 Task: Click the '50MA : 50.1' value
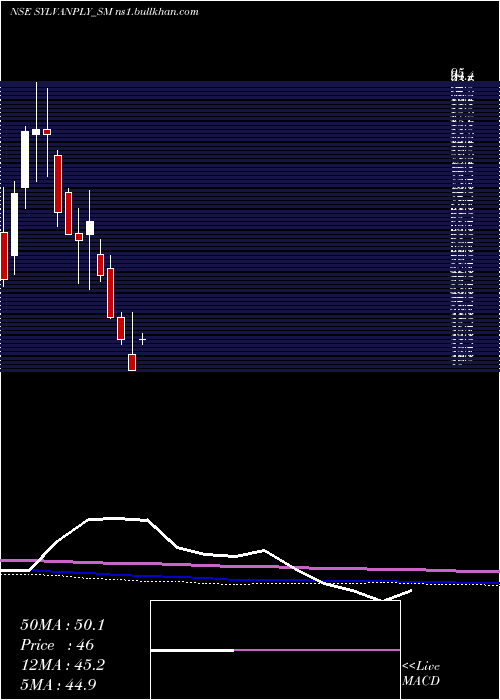click(x=62, y=625)
